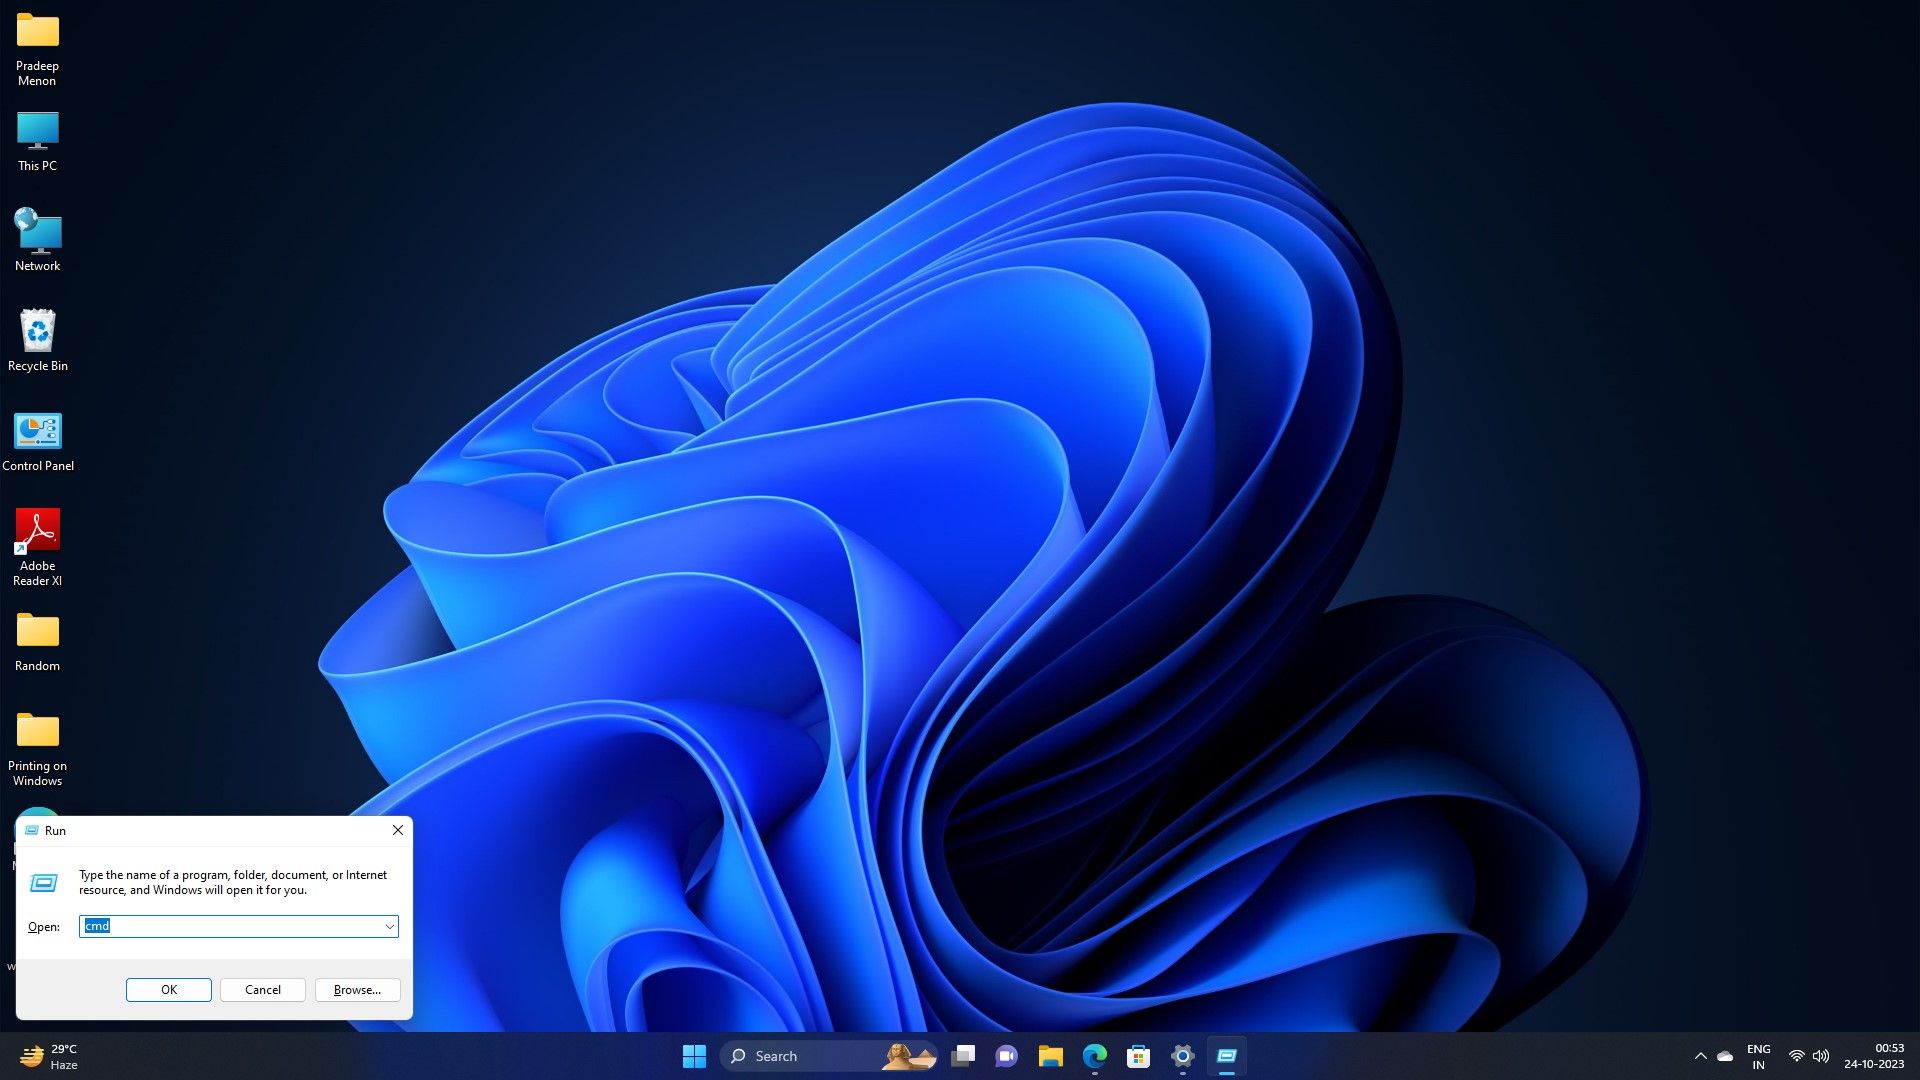The width and height of the screenshot is (1920, 1080).
Task: Open File Explorer from the taskbar
Action: point(1050,1056)
